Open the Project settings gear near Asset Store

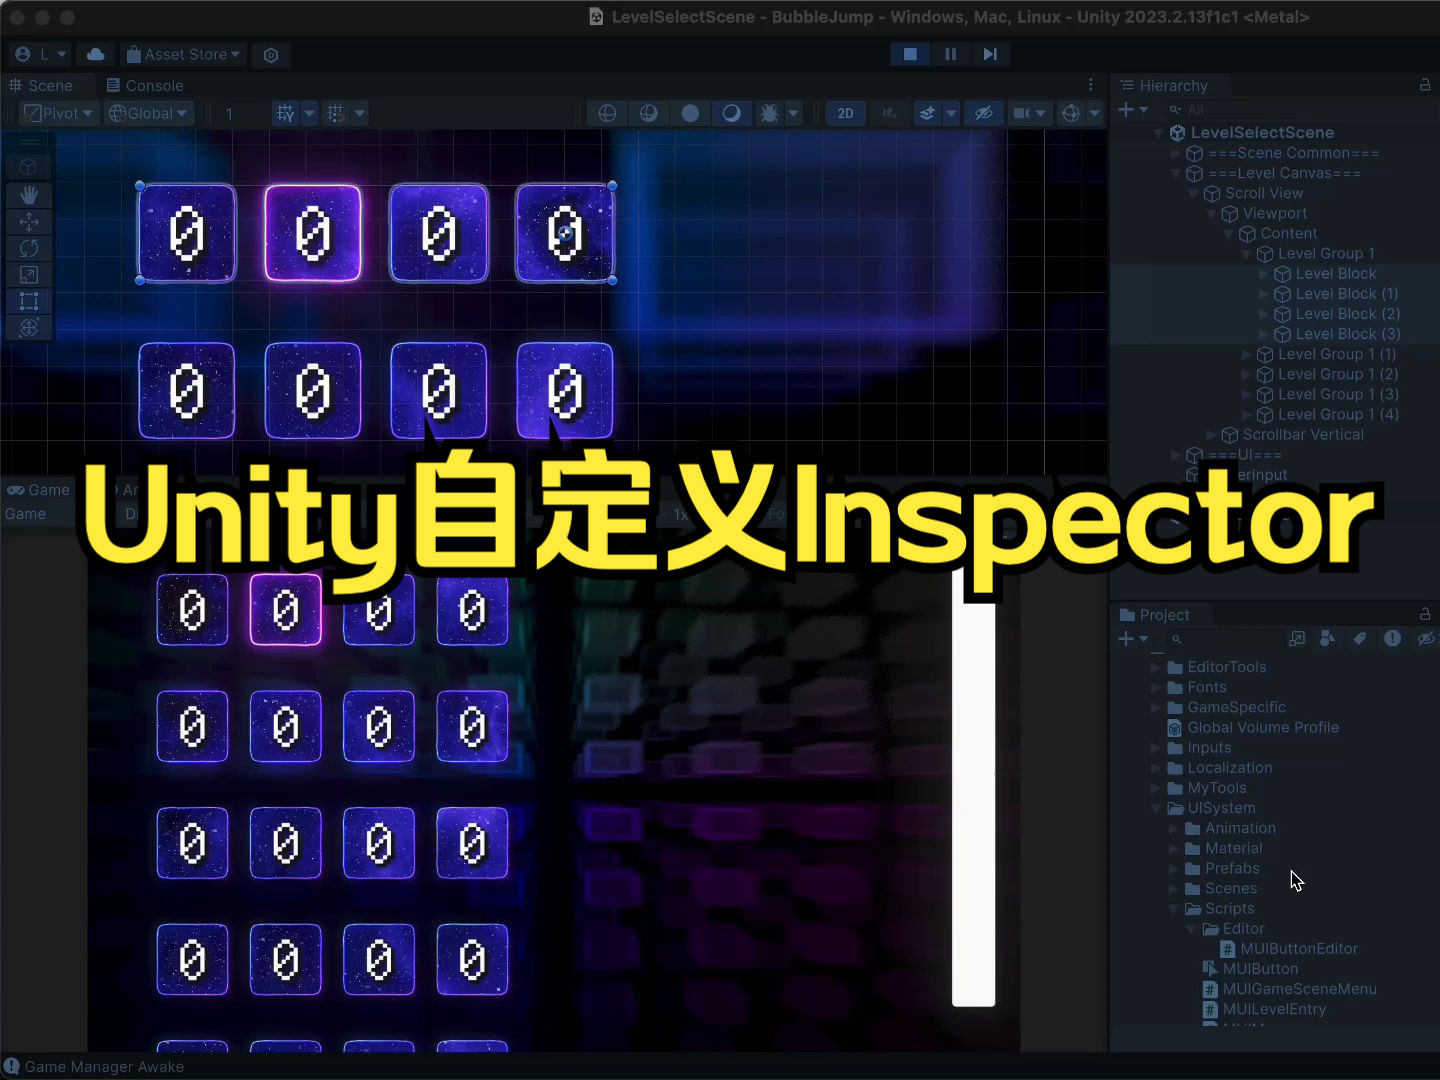point(271,54)
